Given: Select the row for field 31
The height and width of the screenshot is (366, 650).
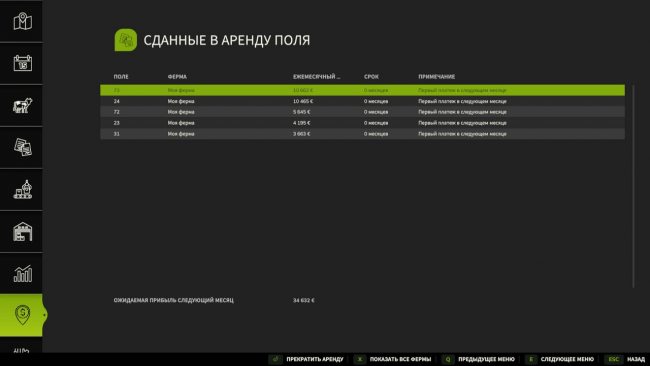Looking at the screenshot, I should click(x=362, y=134).
